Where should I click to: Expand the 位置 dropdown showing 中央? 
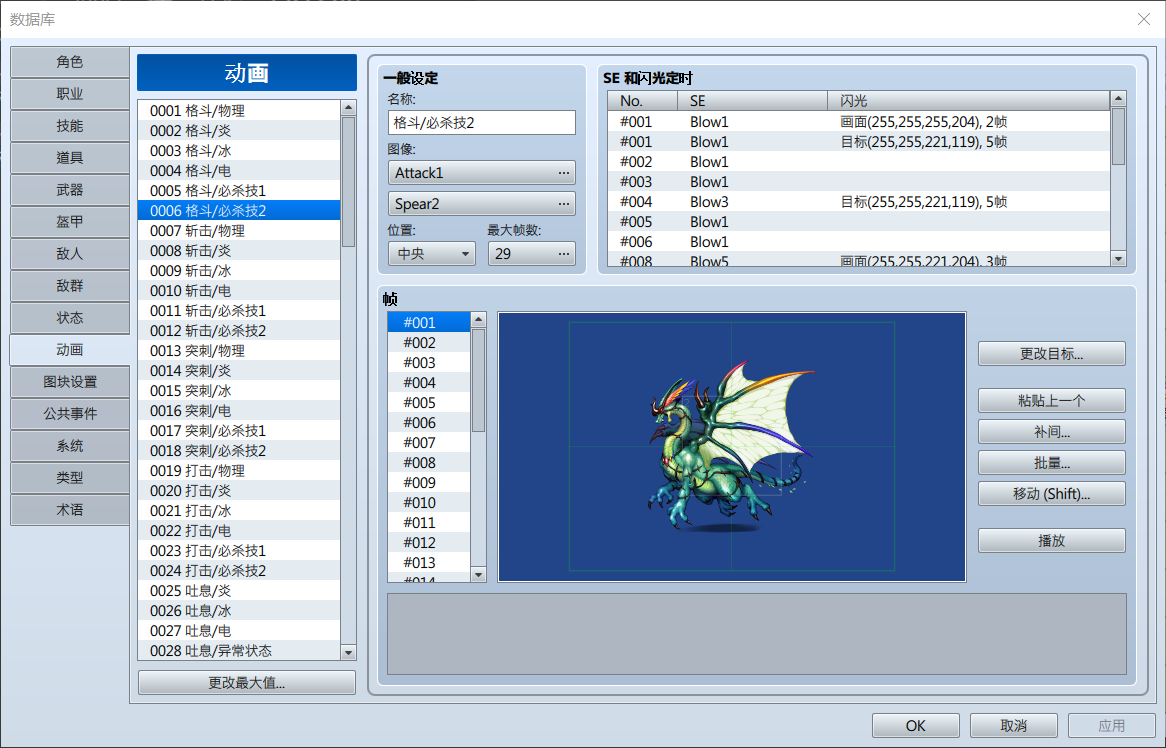click(x=431, y=254)
